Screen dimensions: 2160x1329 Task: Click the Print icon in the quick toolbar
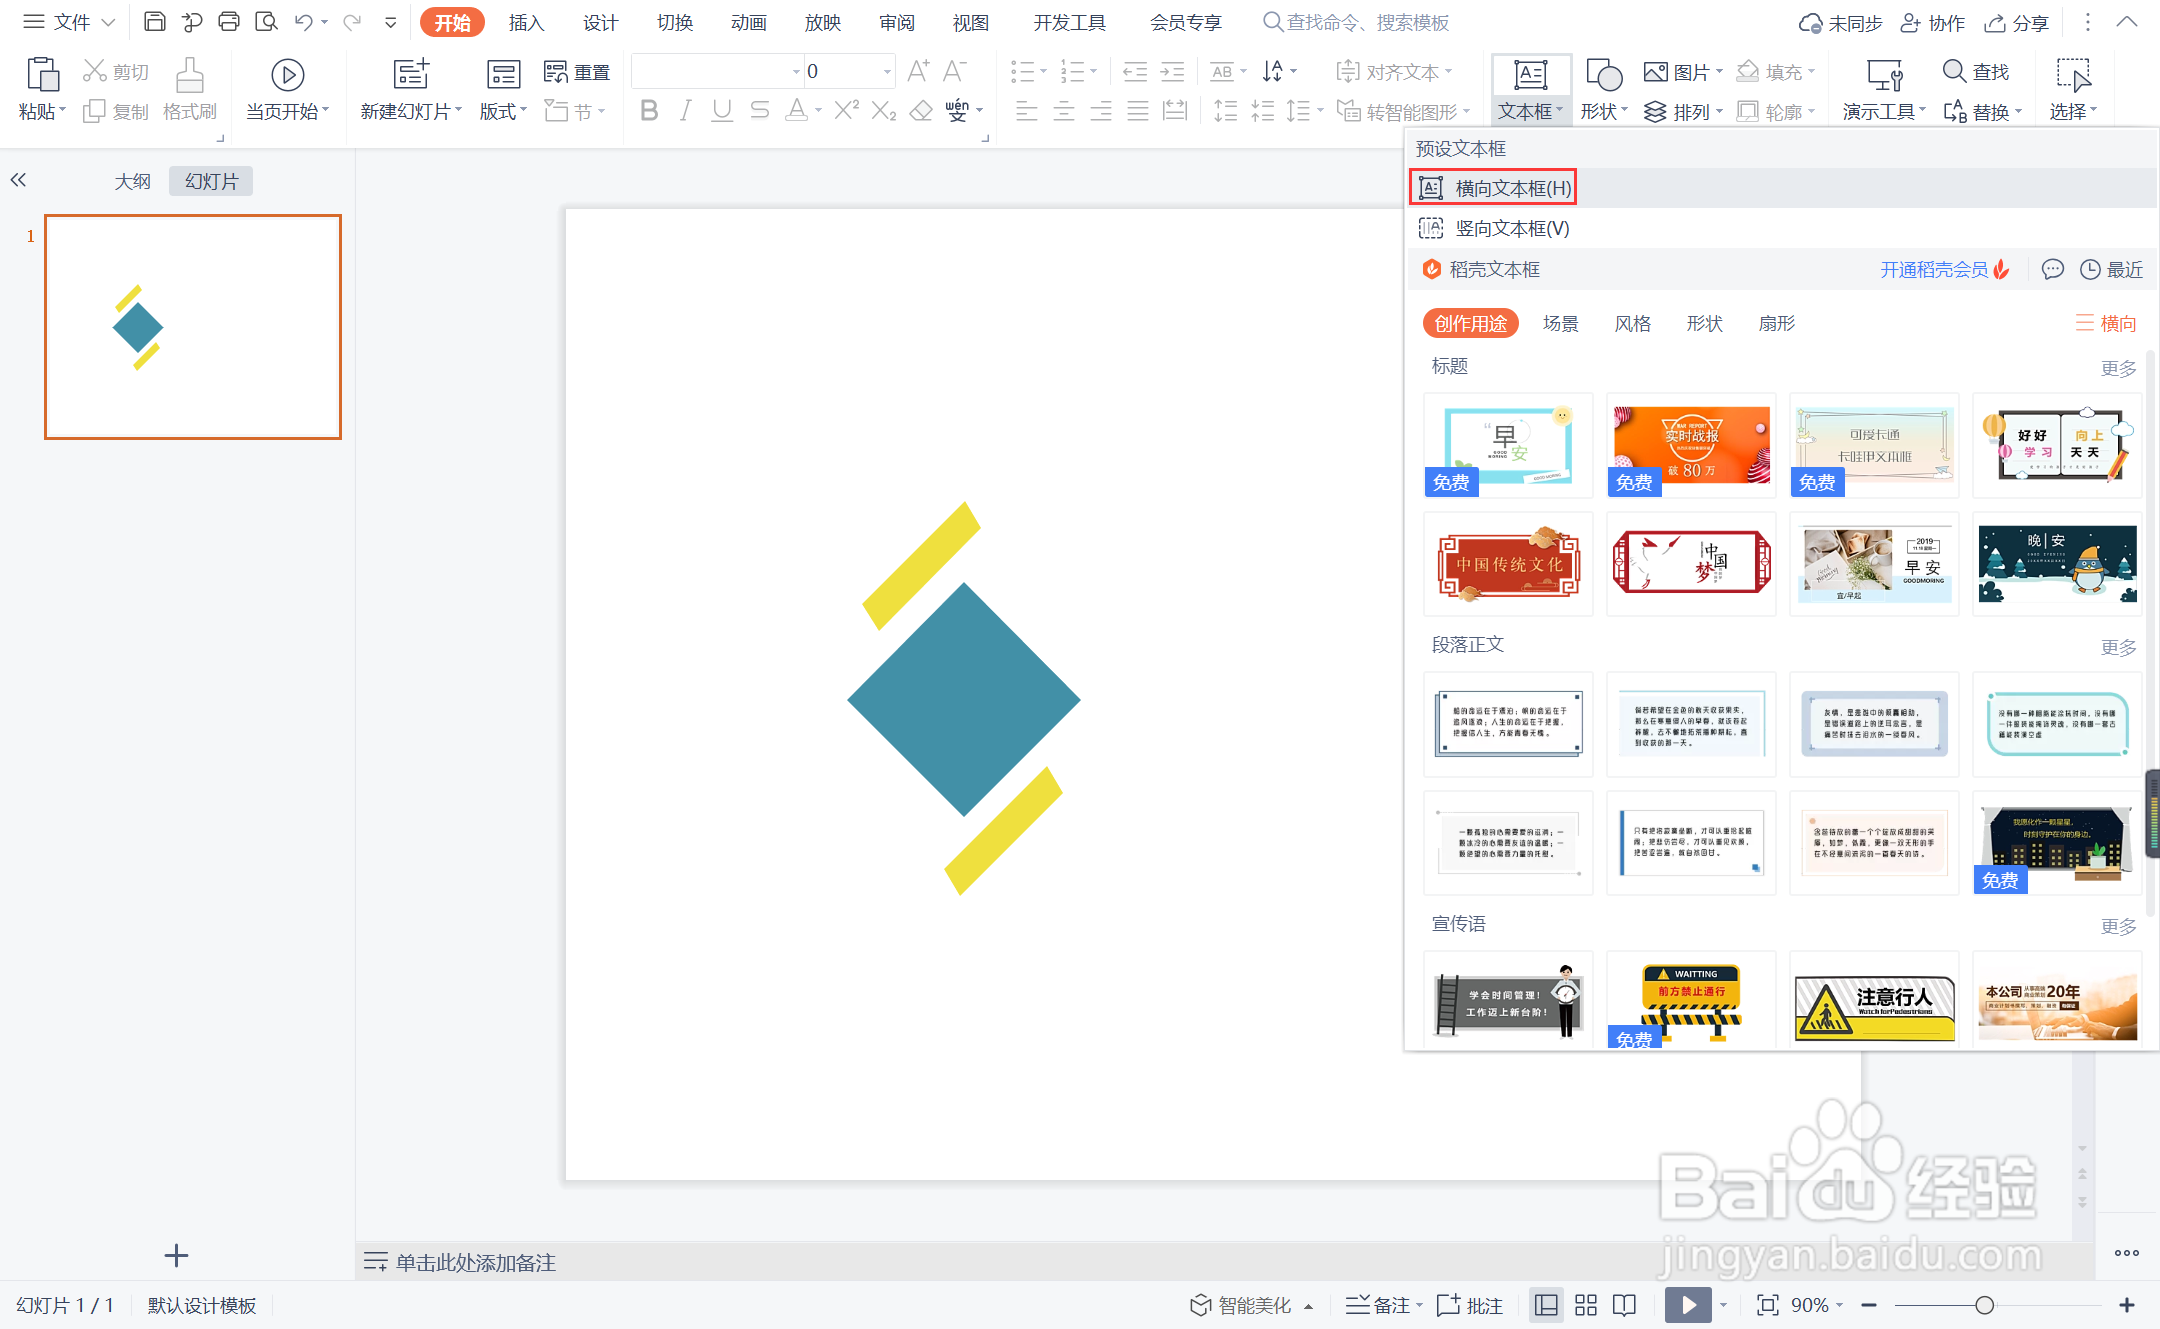click(229, 22)
